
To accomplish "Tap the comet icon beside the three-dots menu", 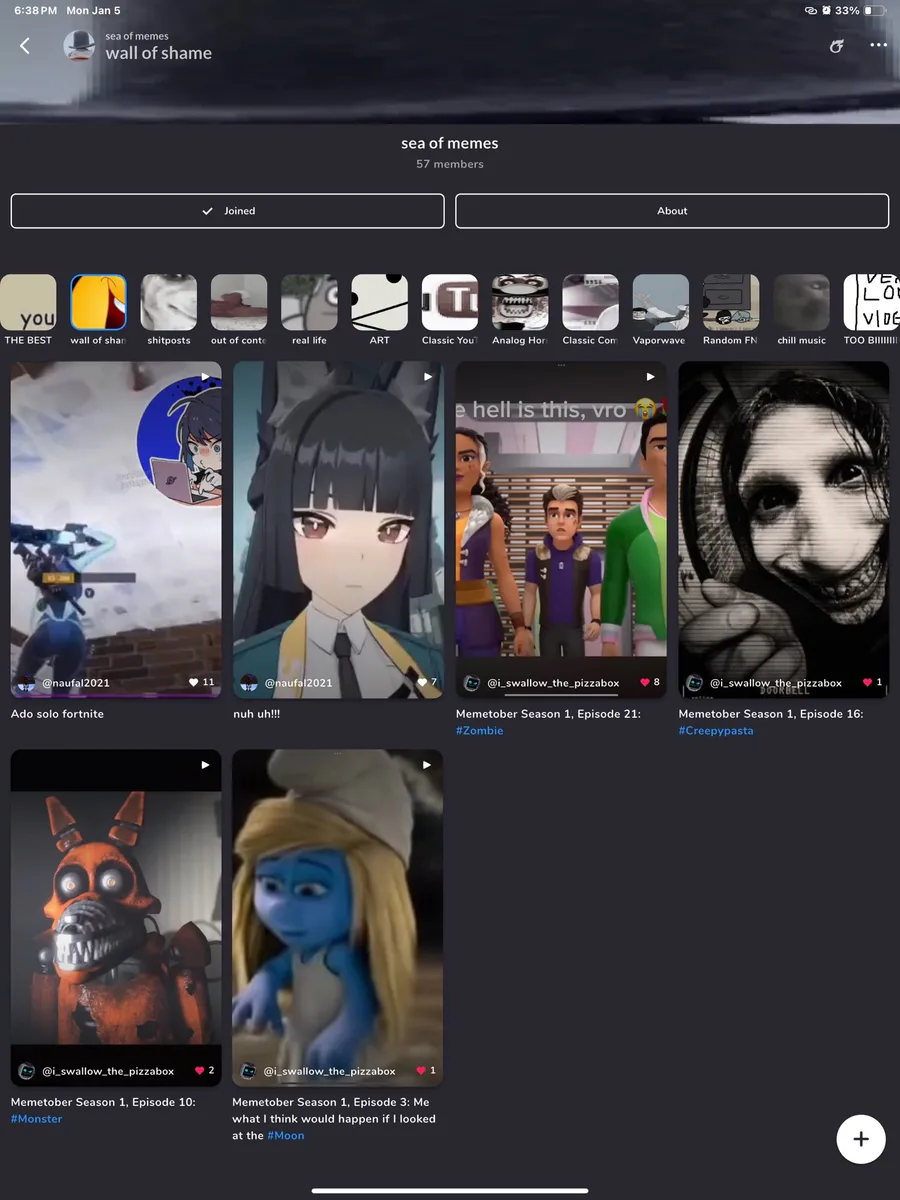I will pyautogui.click(x=837, y=46).
